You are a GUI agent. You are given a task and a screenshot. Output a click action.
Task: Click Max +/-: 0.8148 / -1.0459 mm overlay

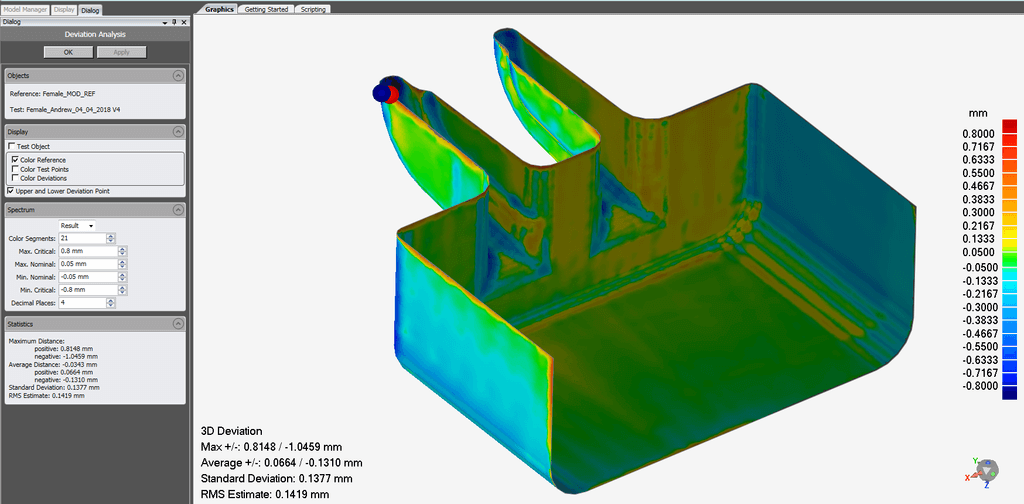(272, 447)
